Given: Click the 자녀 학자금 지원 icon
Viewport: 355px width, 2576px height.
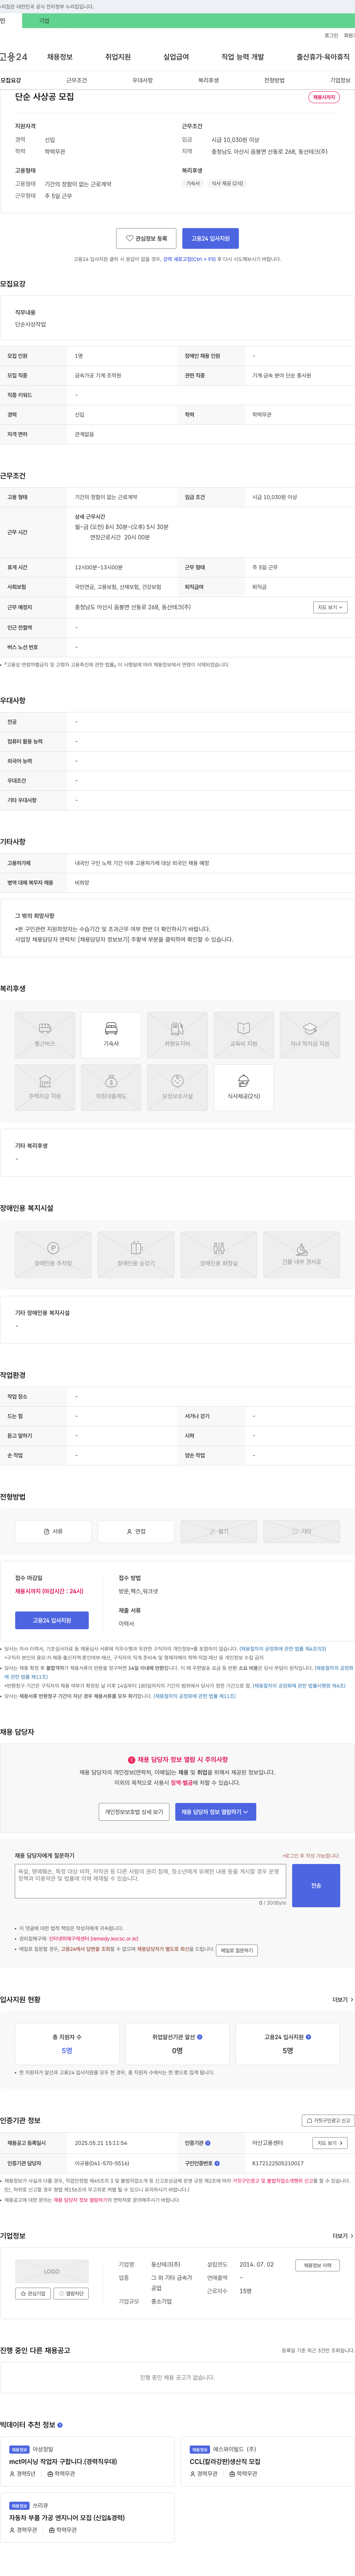Looking at the screenshot, I should pos(309,1035).
